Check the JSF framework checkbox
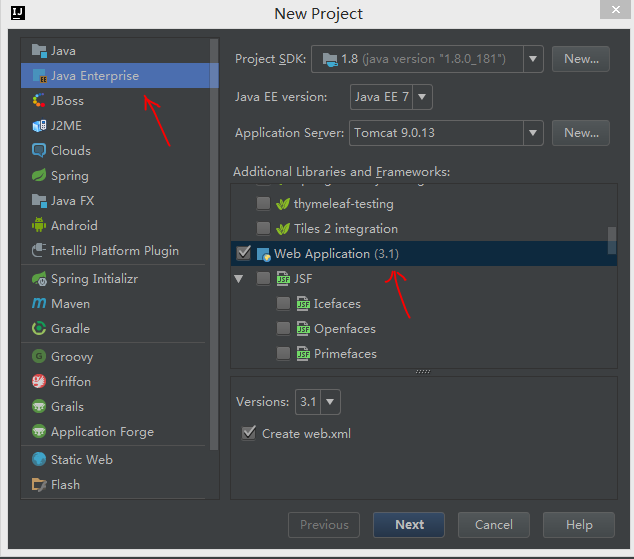634x559 pixels. click(263, 278)
